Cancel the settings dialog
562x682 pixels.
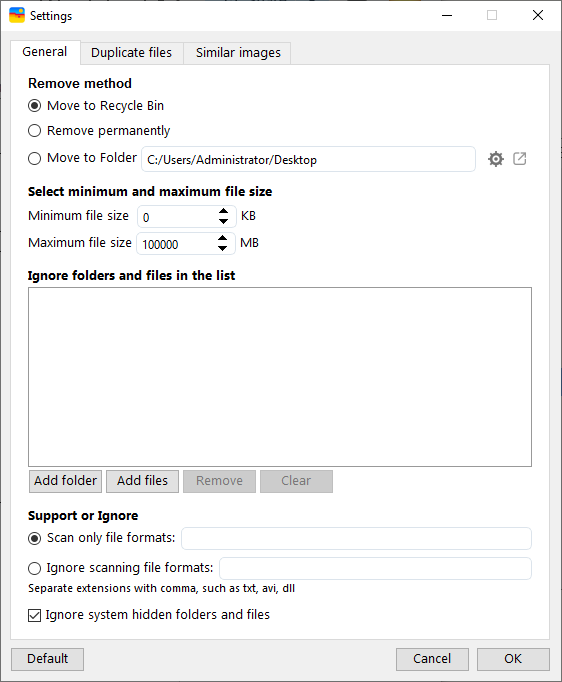pyautogui.click(x=432, y=659)
